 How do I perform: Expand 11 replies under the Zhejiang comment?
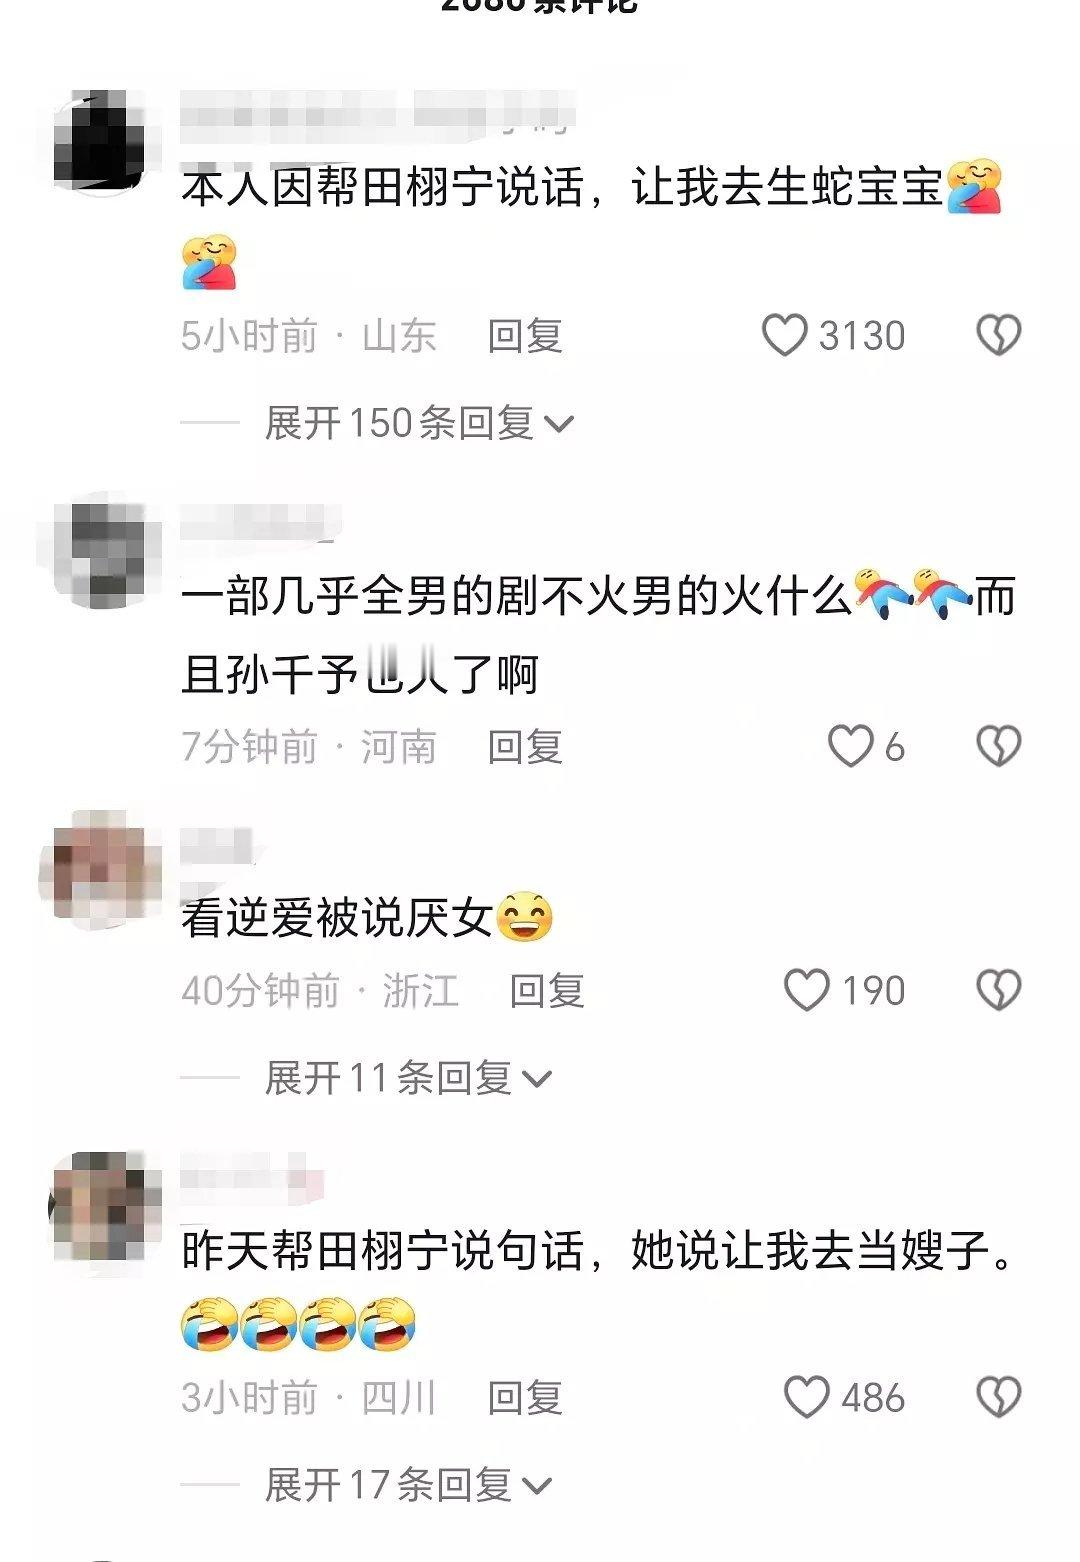[x=408, y=1078]
